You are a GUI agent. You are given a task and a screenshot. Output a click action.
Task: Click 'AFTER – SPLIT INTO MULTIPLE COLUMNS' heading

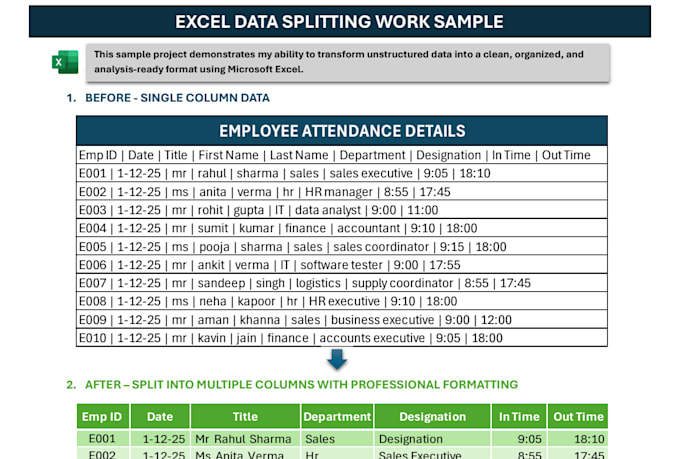pyautogui.click(x=301, y=384)
